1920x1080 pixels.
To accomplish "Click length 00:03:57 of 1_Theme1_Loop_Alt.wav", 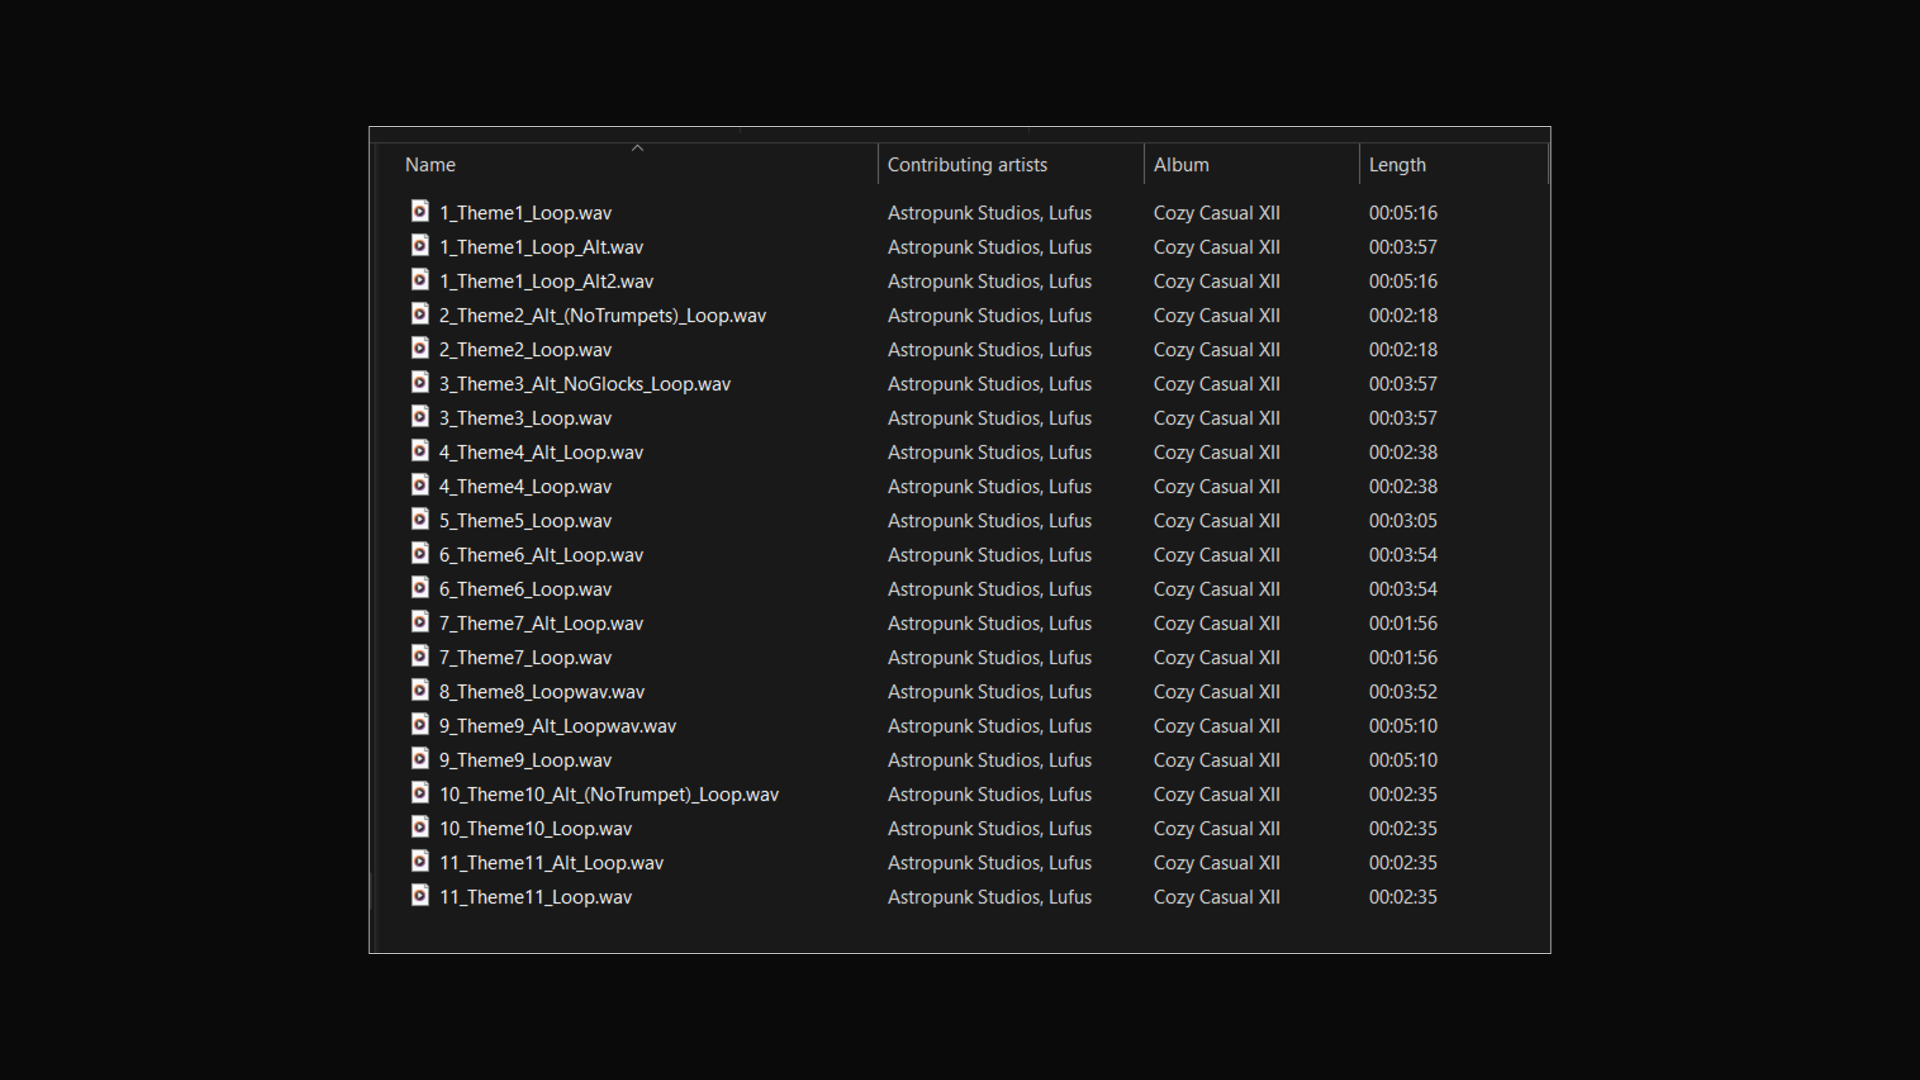I will (1403, 247).
